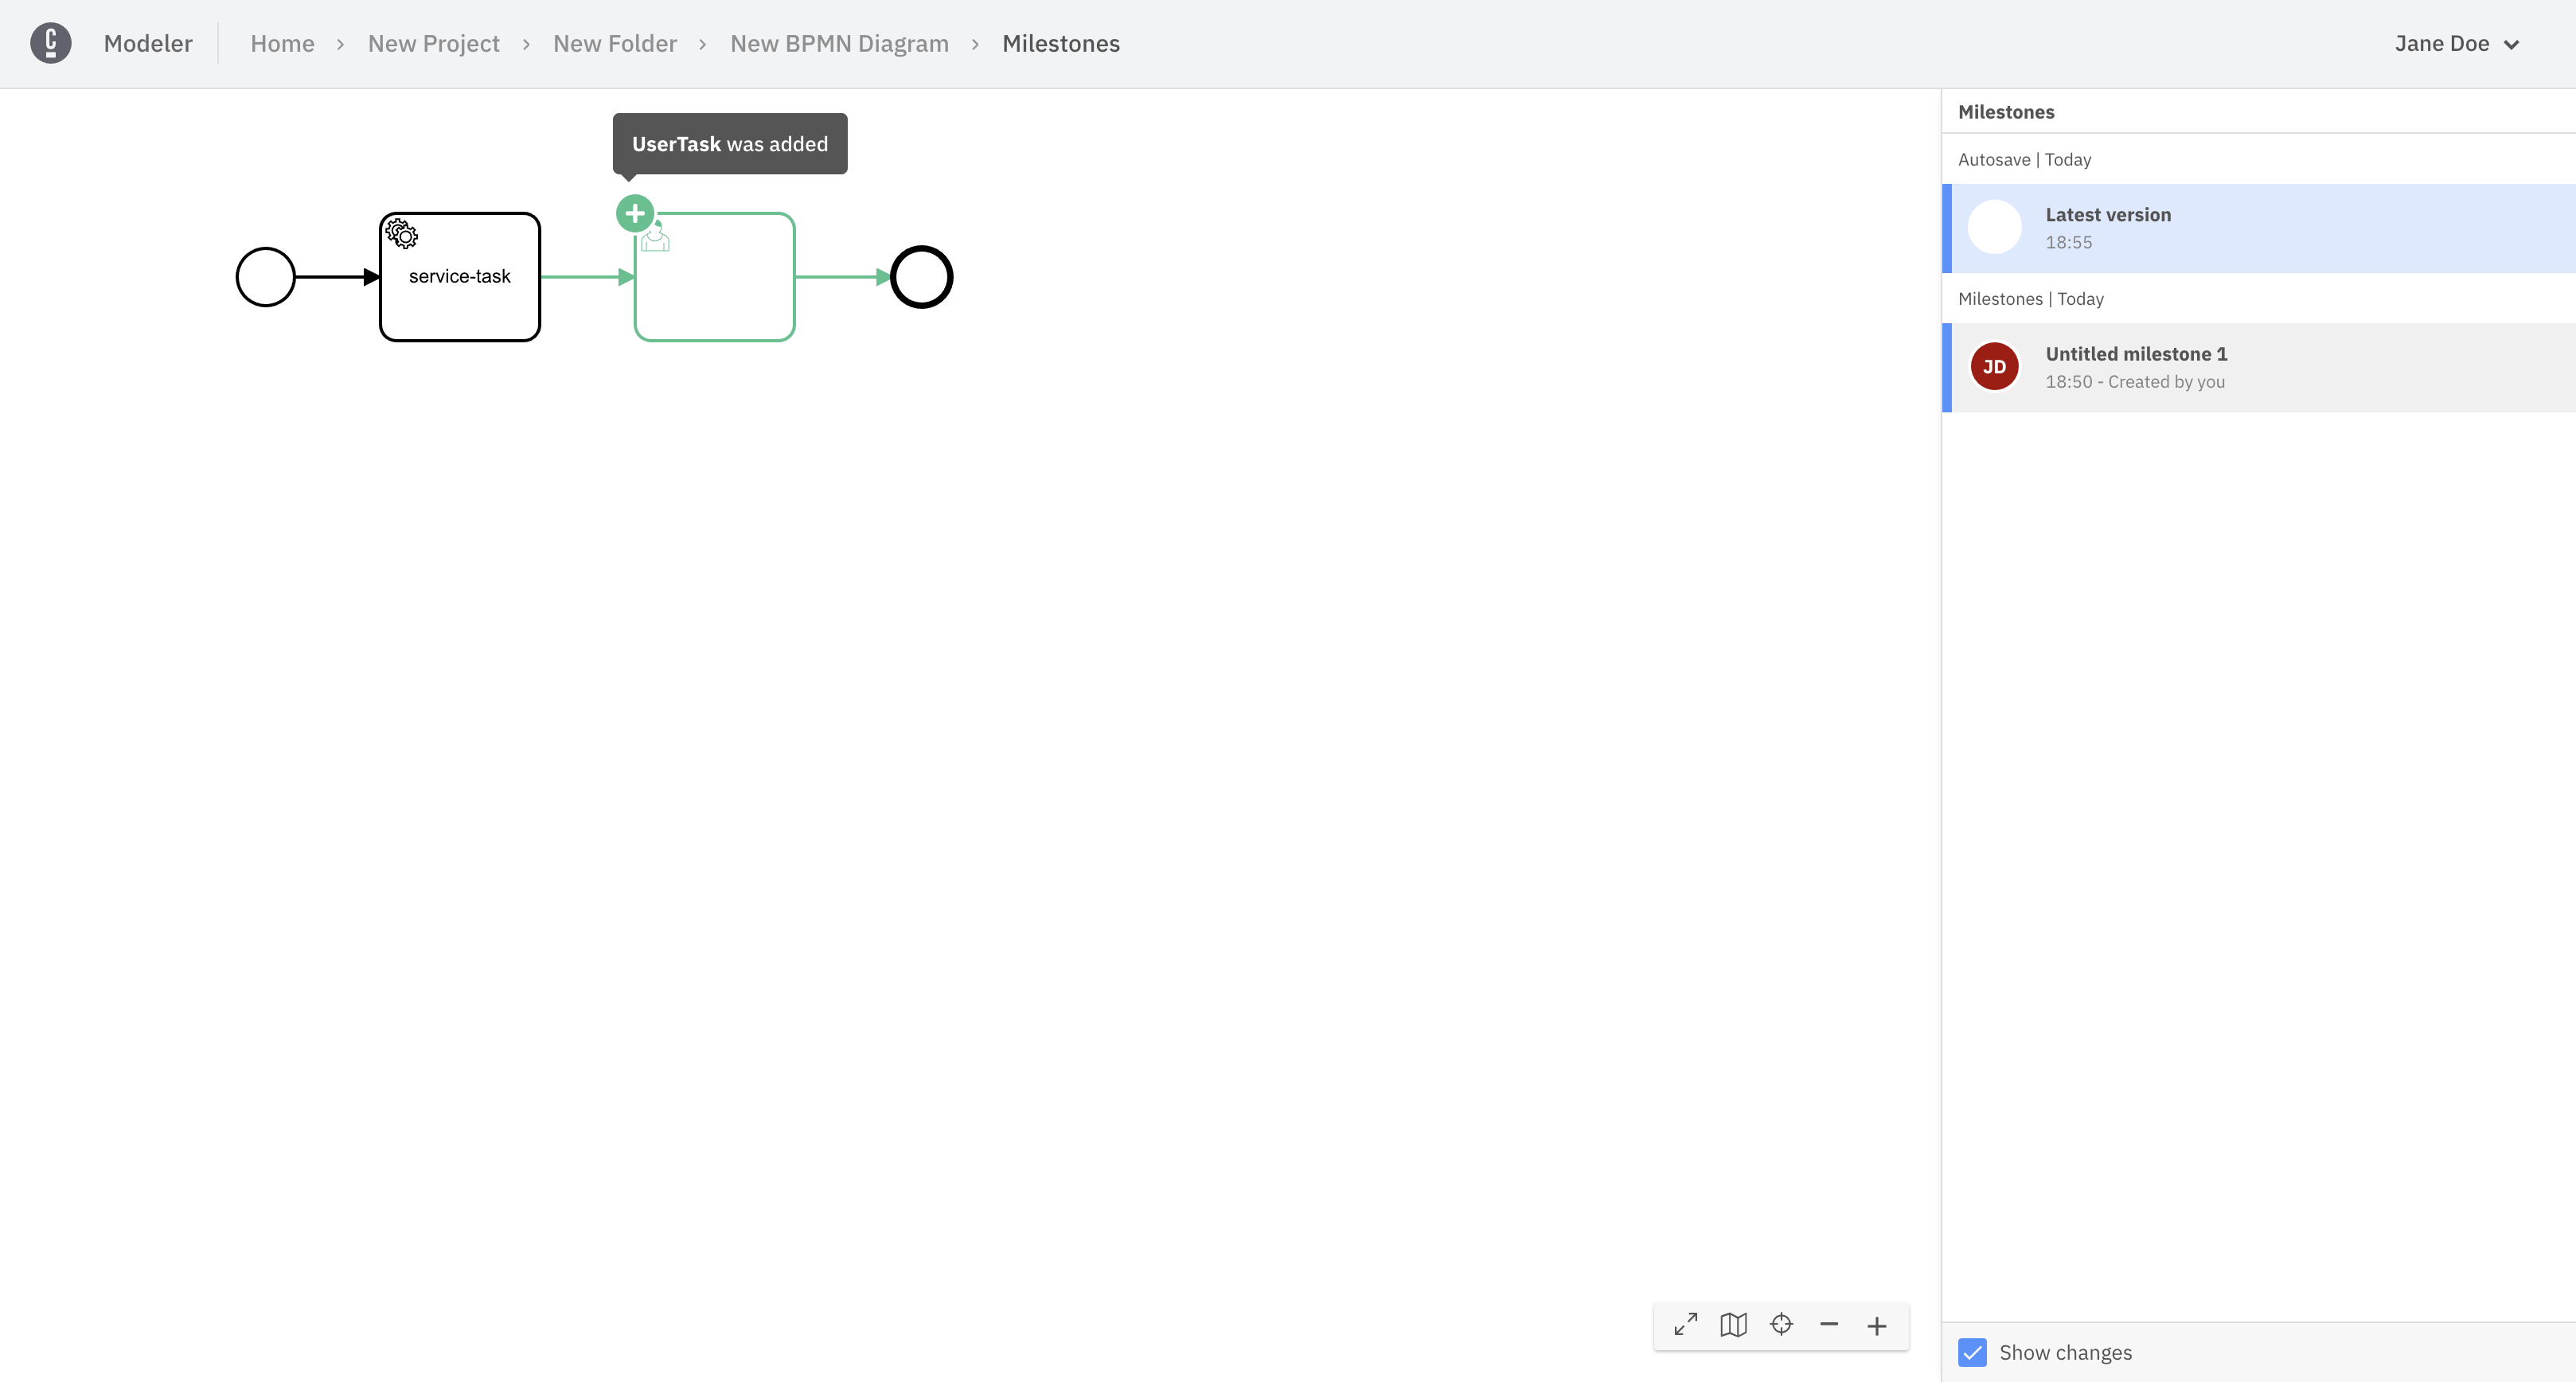This screenshot has height=1382, width=2576.
Task: Click the reset viewport crosshair icon
Action: point(1781,1325)
